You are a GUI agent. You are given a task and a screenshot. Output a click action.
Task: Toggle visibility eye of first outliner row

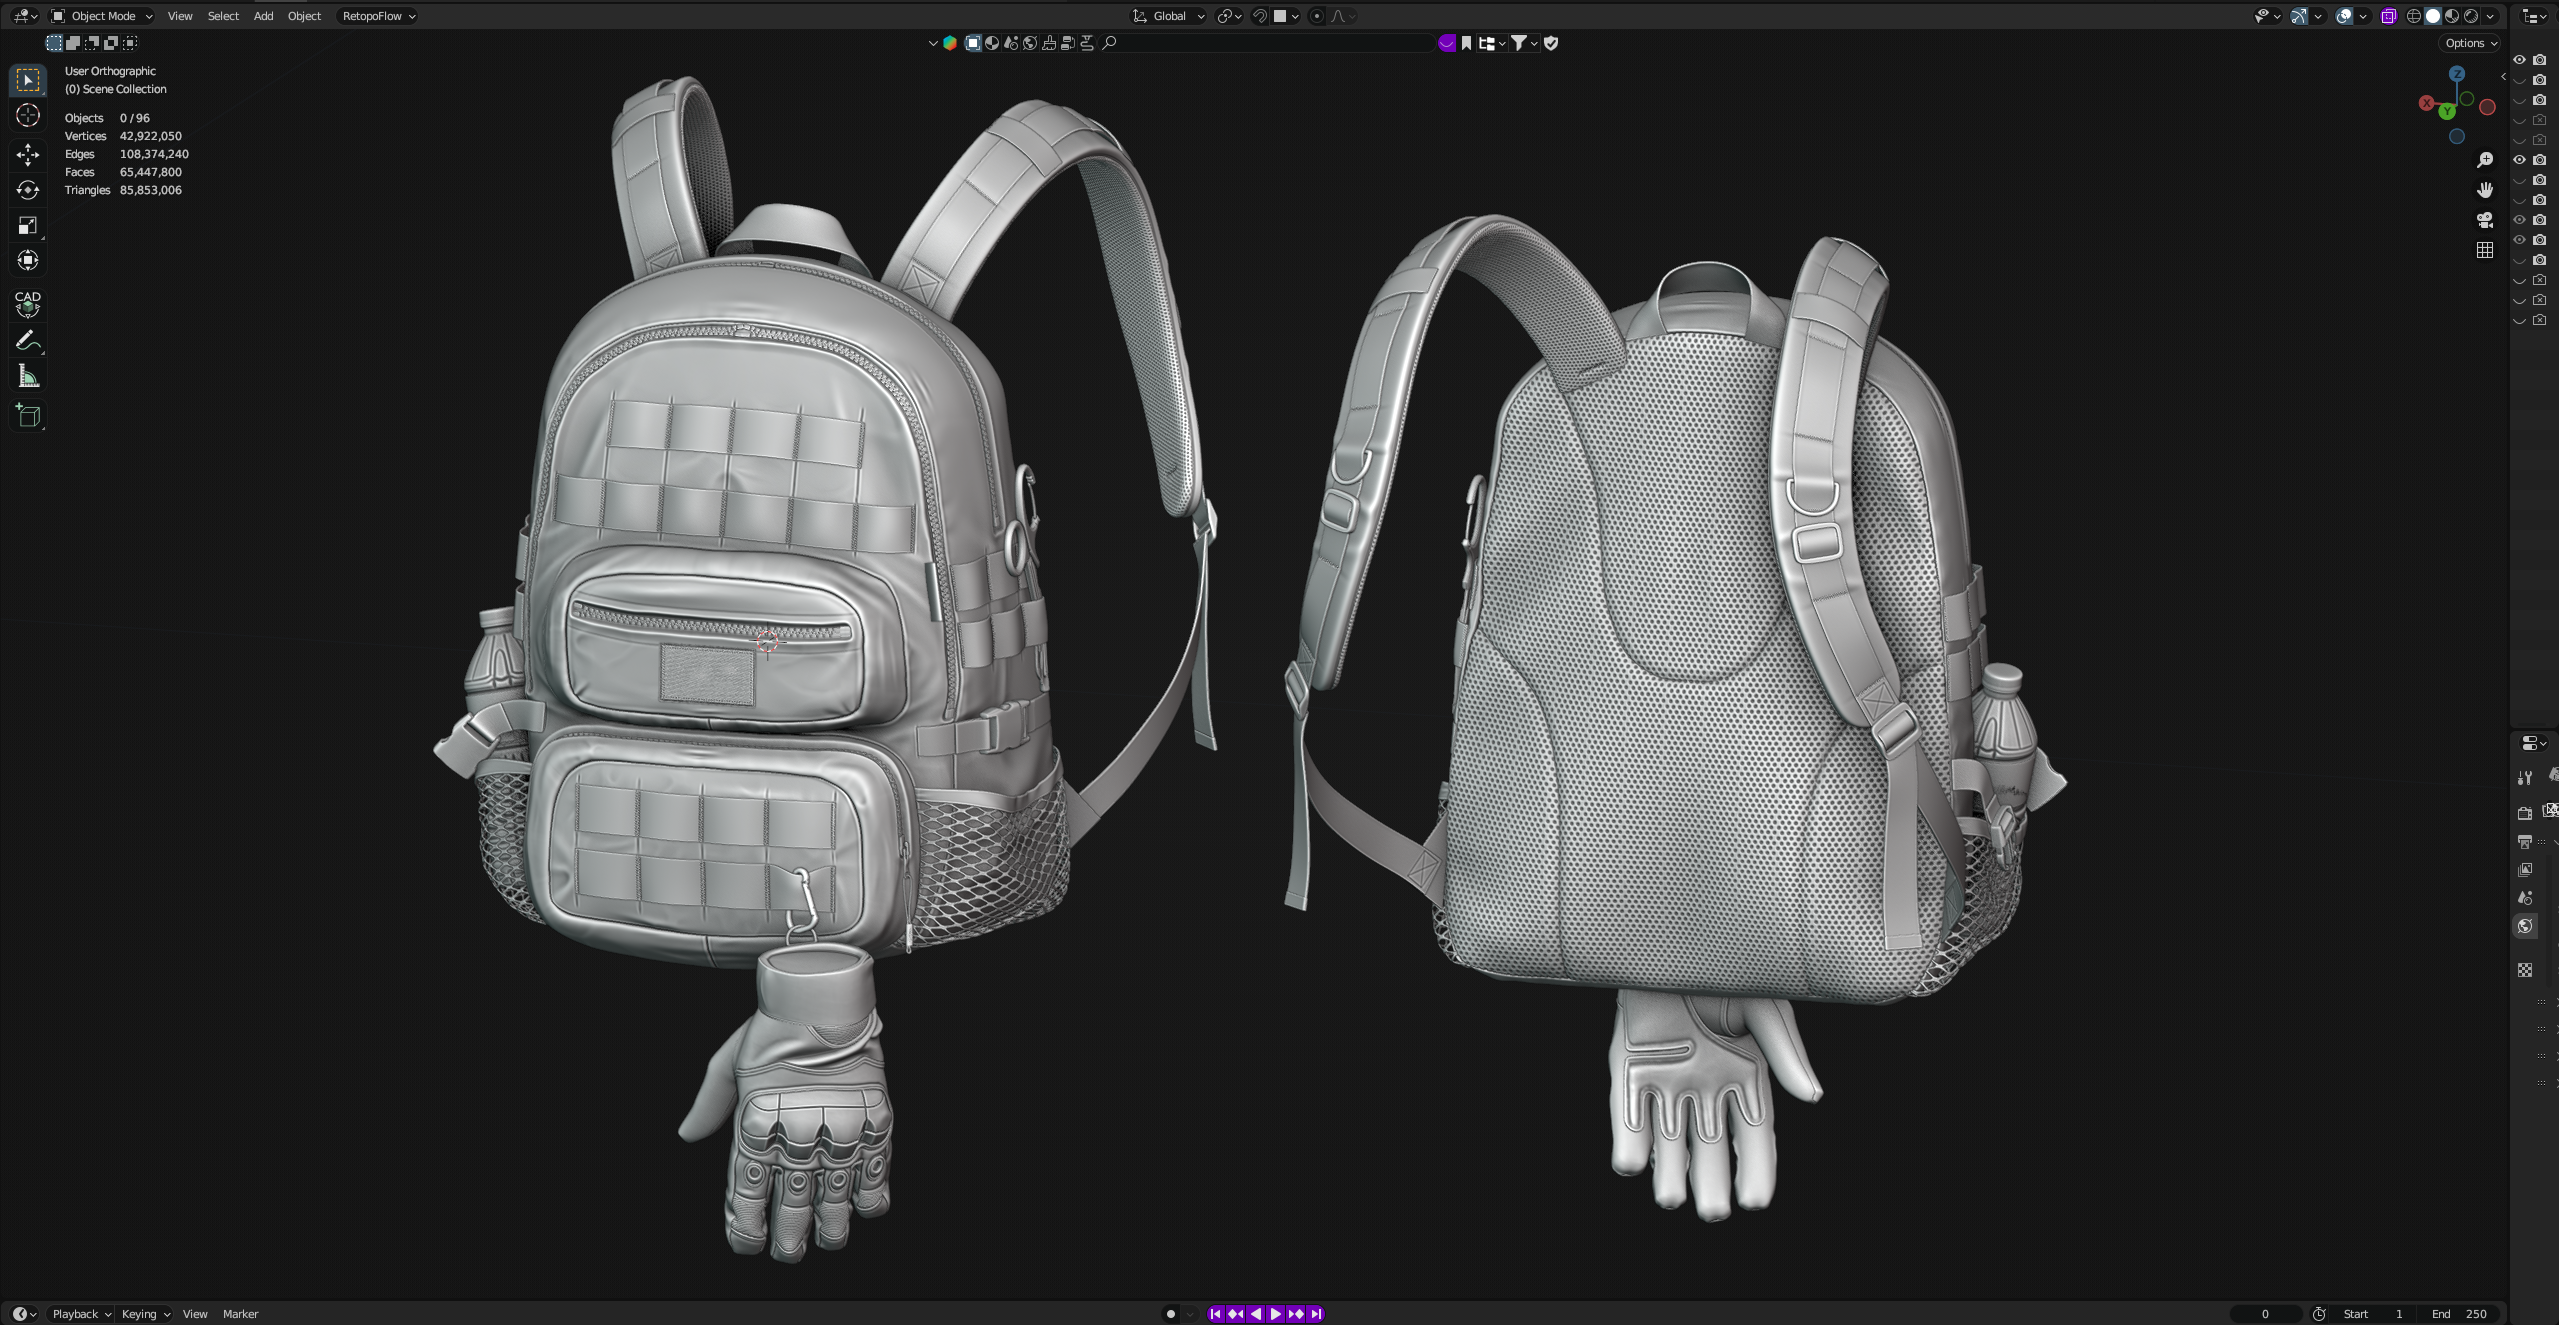2519,60
